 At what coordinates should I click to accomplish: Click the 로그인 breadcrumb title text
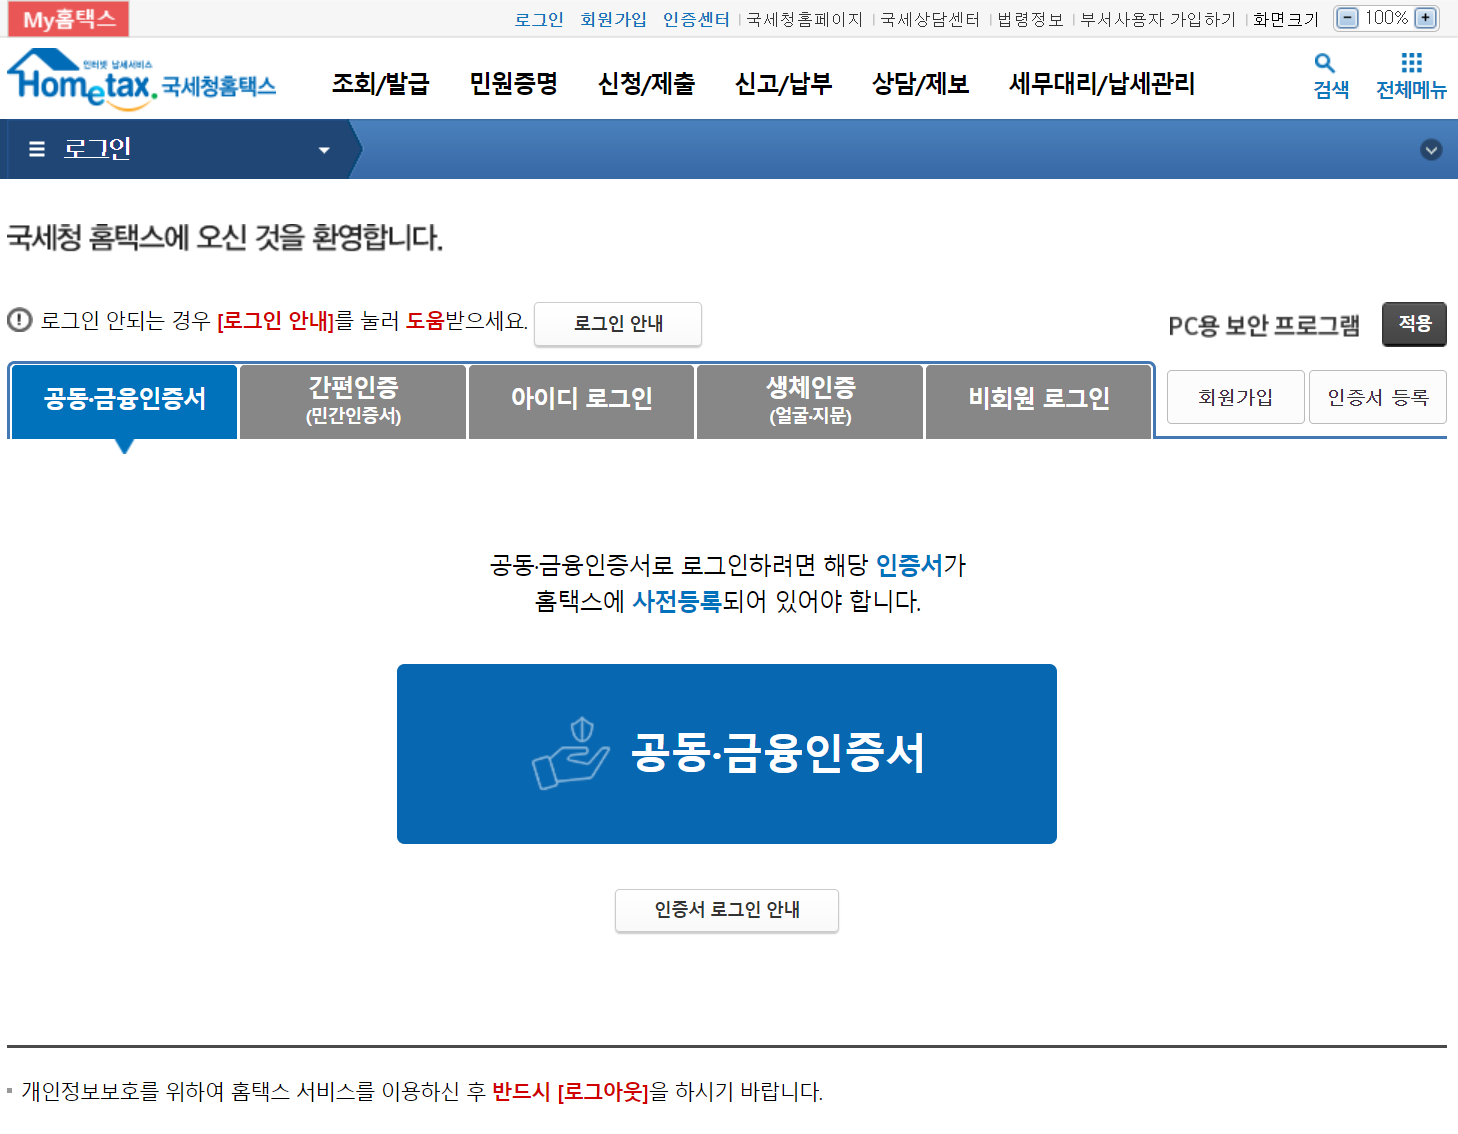pos(97,149)
